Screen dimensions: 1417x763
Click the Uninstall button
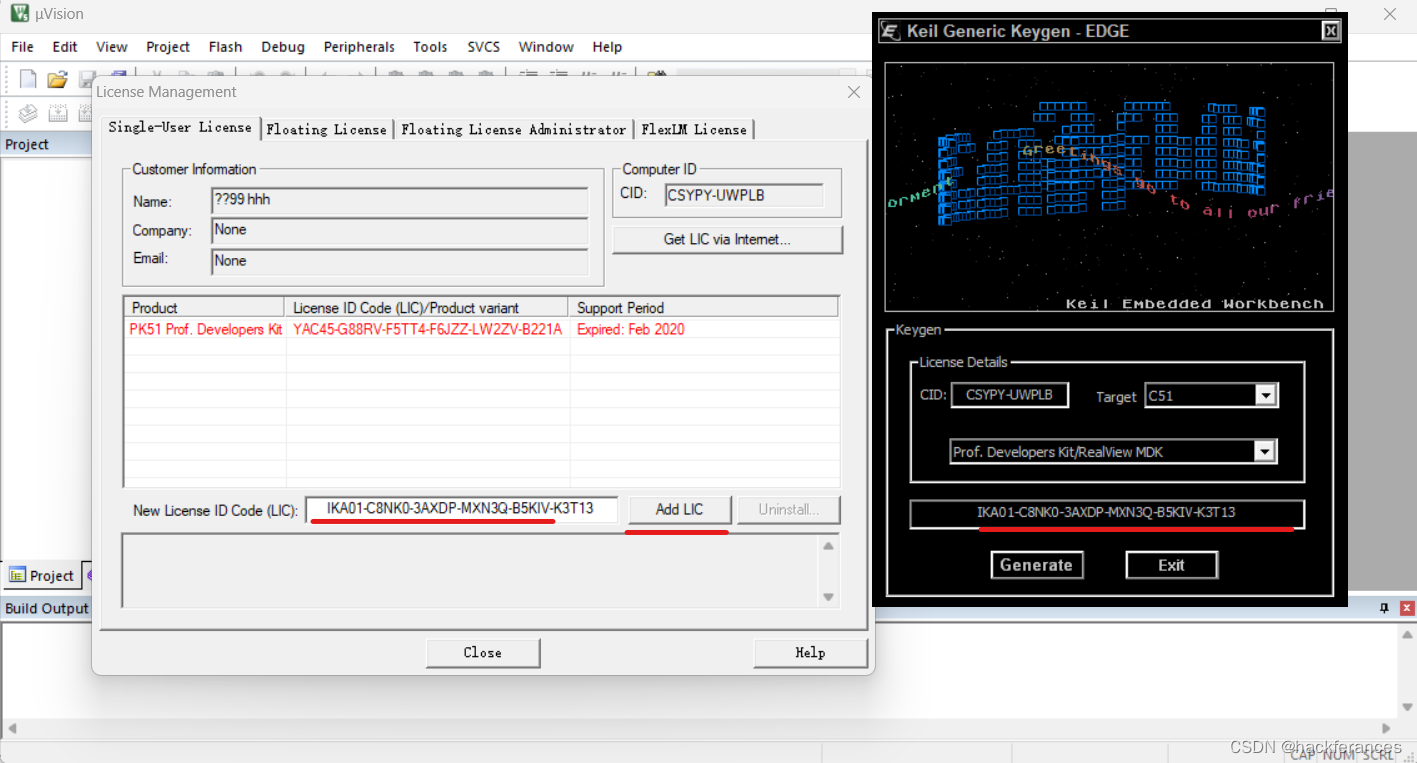[x=788, y=509]
